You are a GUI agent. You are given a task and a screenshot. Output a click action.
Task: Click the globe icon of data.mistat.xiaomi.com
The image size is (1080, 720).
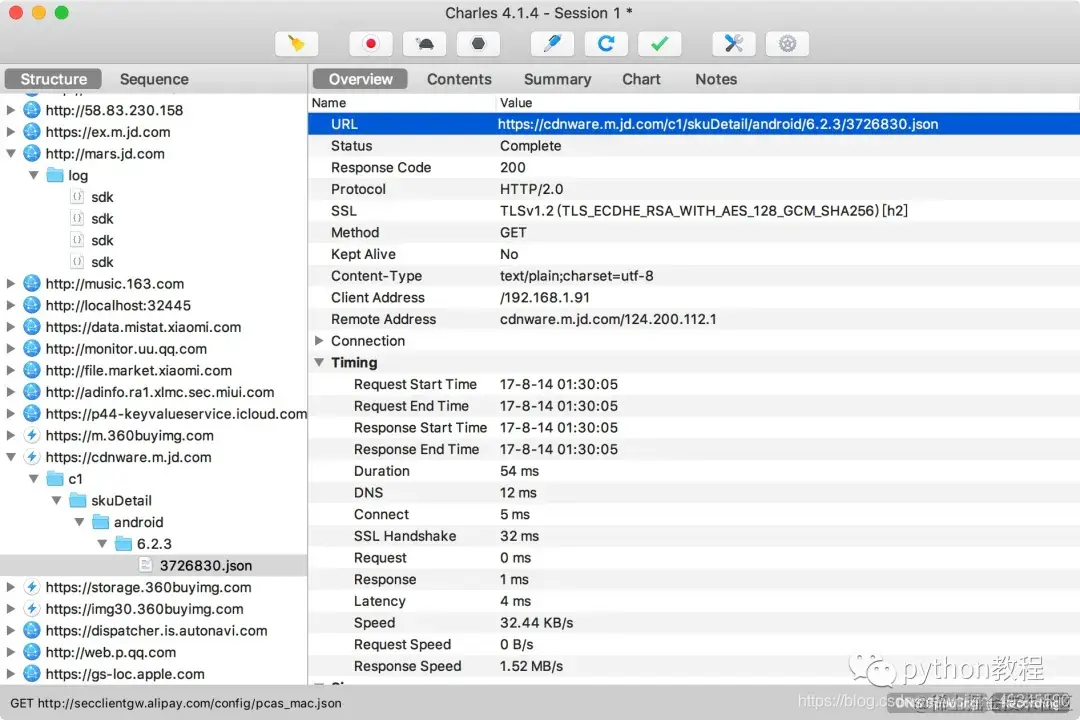click(32, 327)
